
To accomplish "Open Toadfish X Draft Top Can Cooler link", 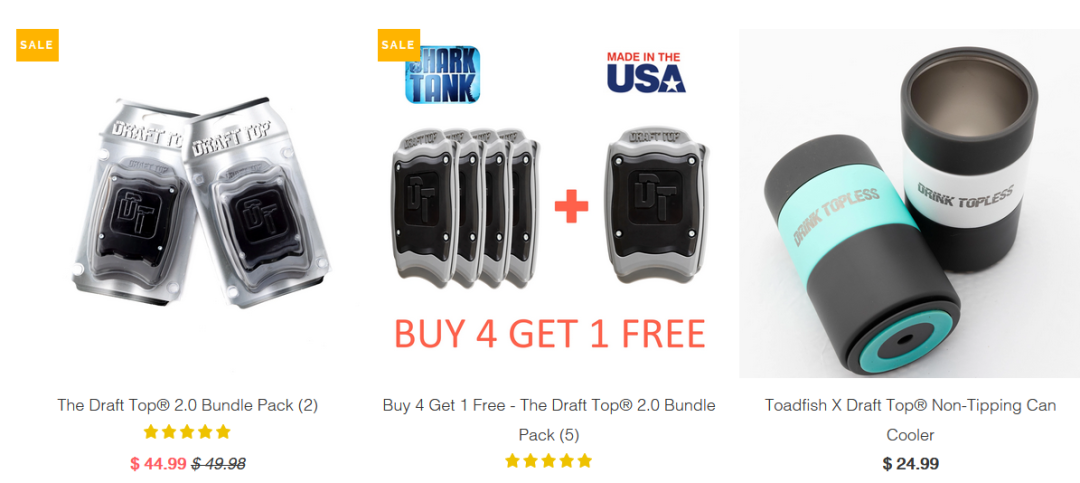I will [910, 420].
